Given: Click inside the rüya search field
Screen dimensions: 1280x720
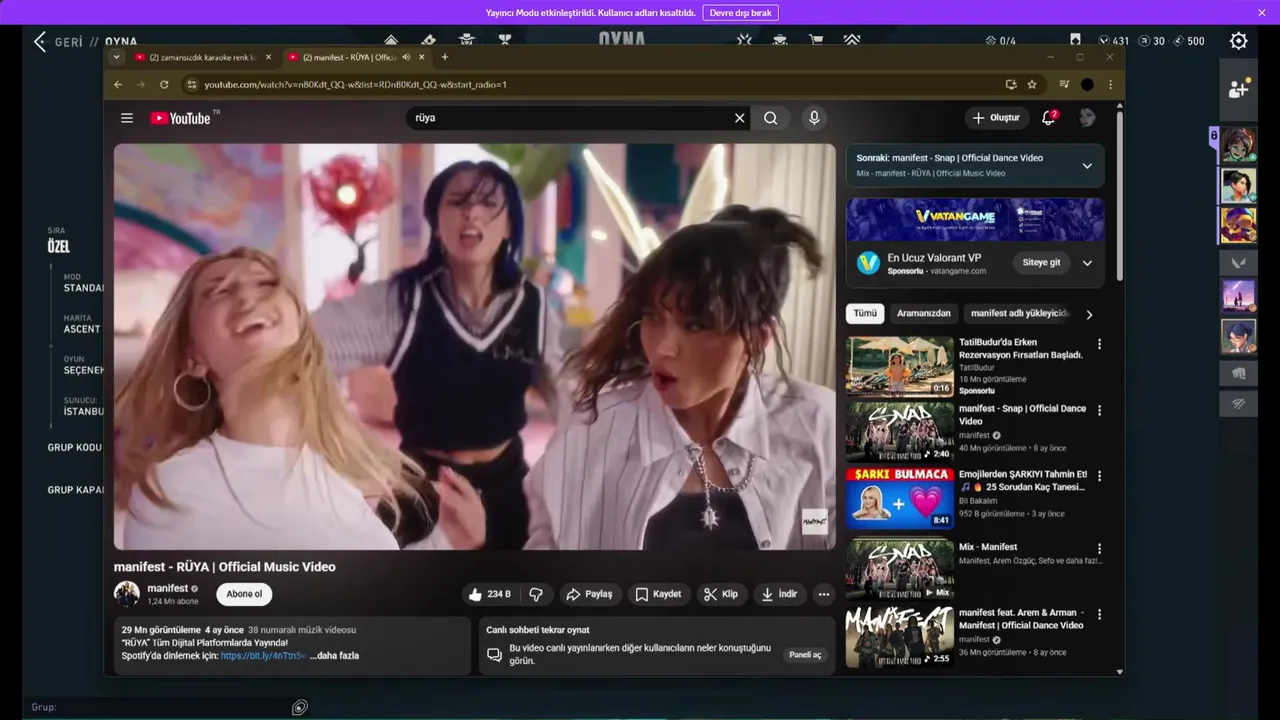Looking at the screenshot, I should pos(570,118).
